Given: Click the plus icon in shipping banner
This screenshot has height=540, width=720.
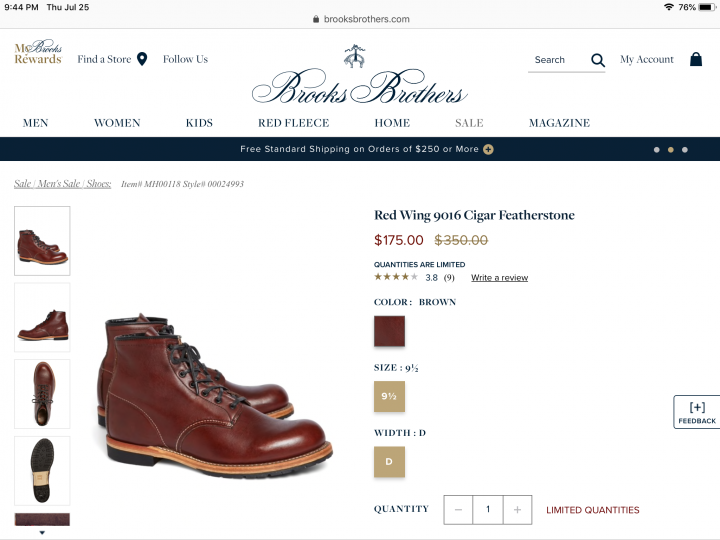Looking at the screenshot, I should [x=488, y=149].
